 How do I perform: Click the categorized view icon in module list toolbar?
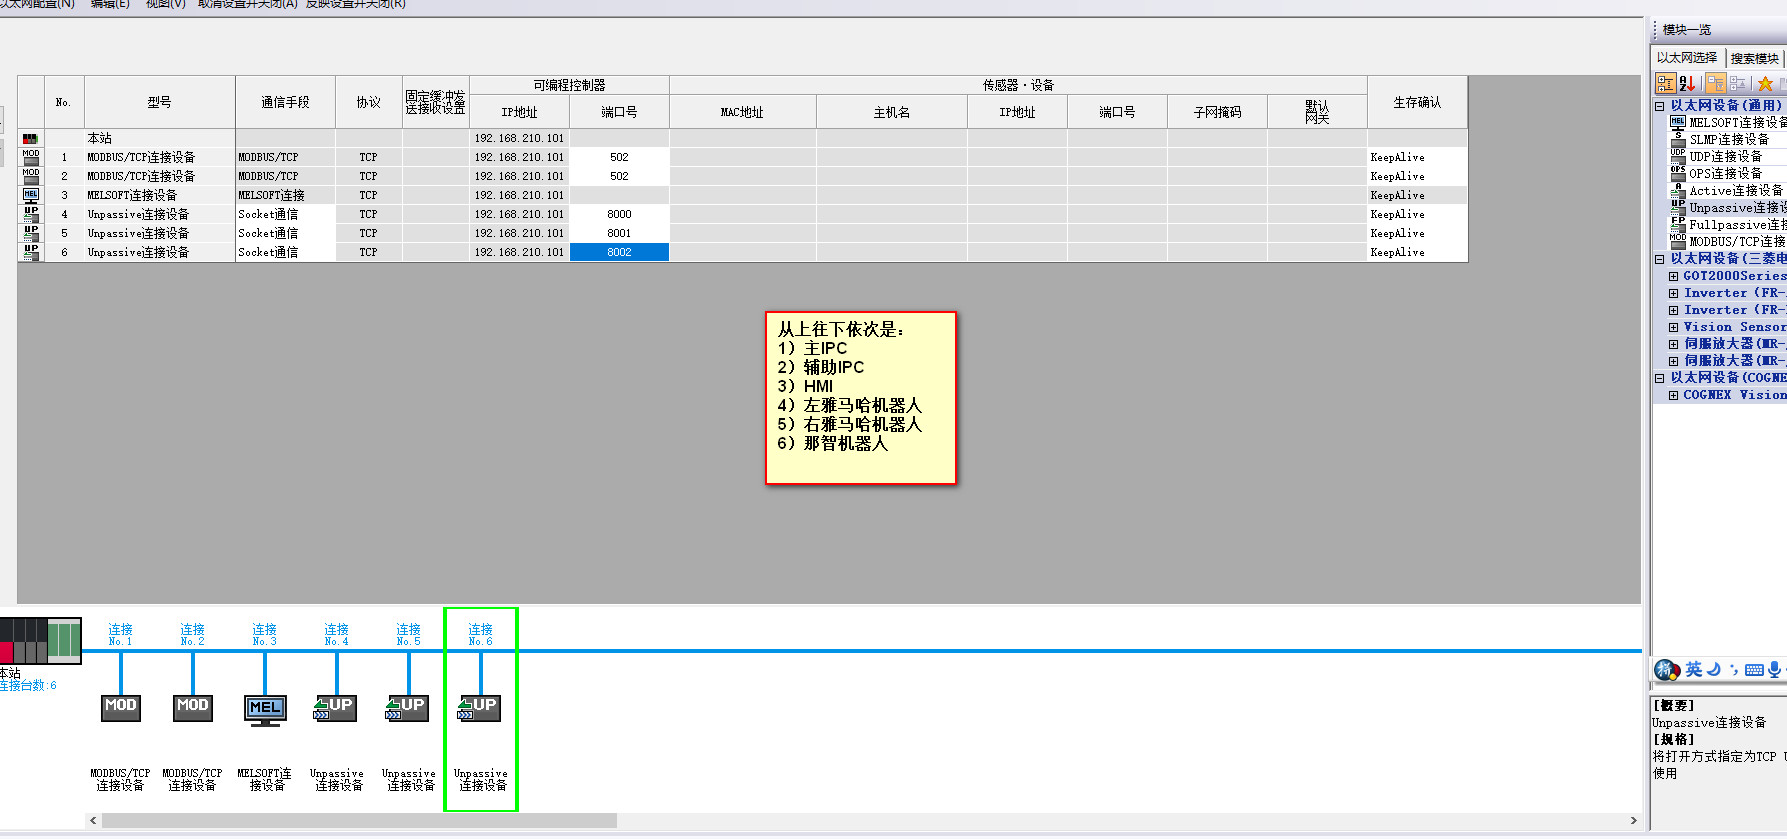point(1665,84)
